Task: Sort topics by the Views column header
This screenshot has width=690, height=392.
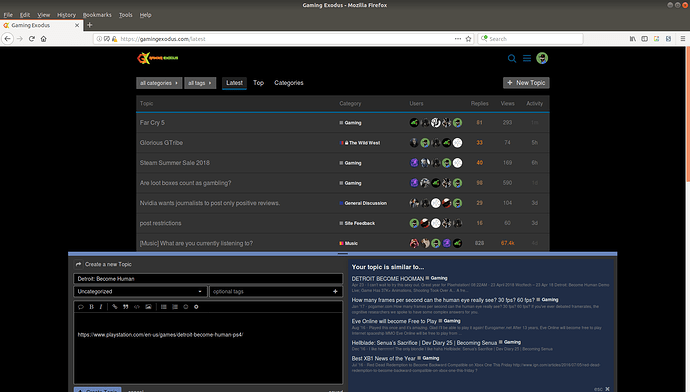Action: point(507,103)
